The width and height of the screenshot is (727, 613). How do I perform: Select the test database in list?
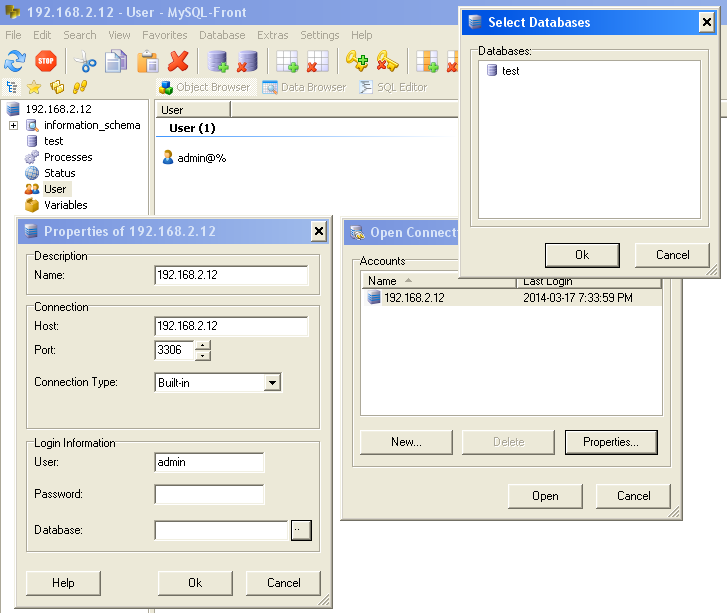[x=510, y=71]
